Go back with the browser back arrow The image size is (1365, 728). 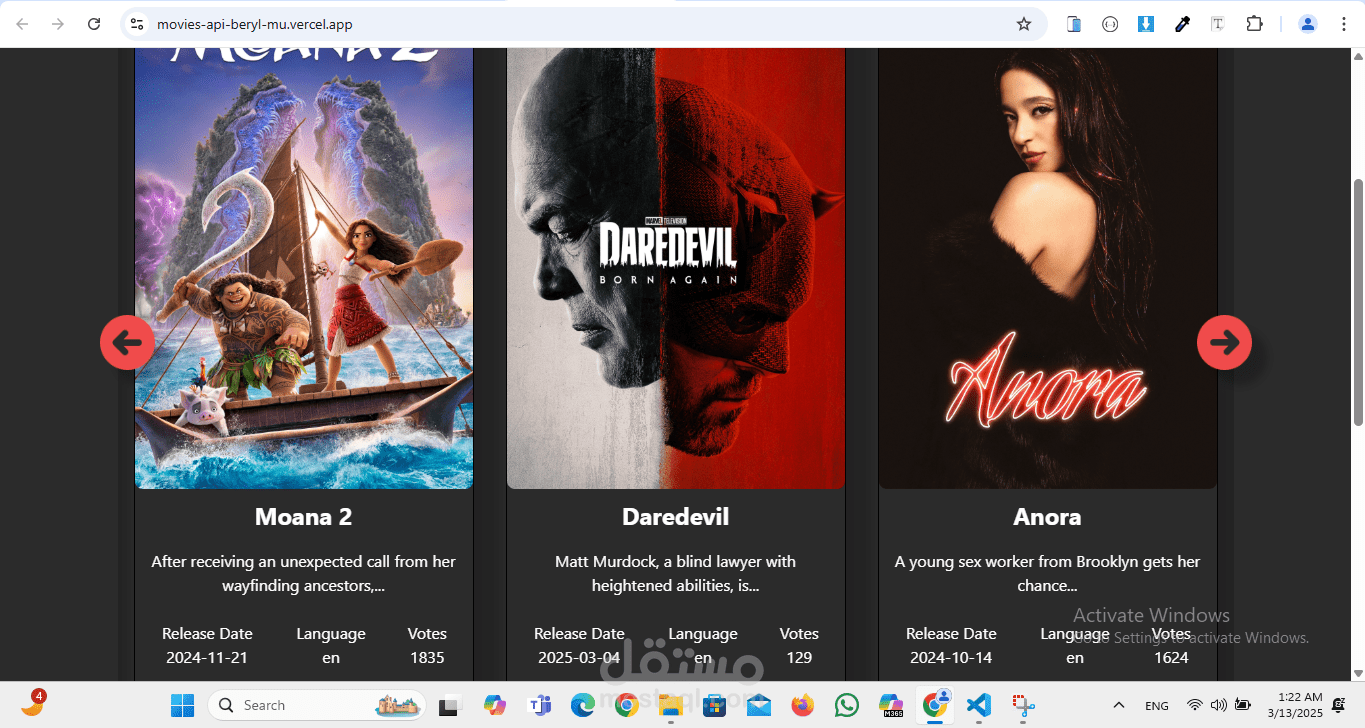[22, 24]
